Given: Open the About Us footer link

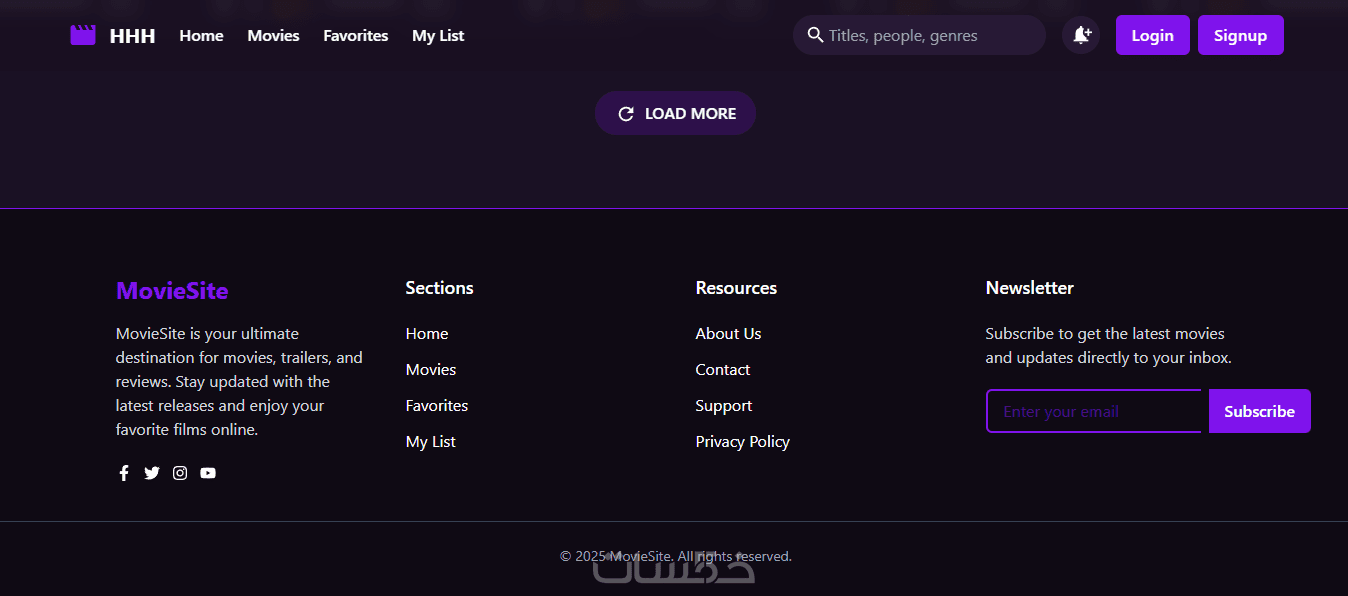Looking at the screenshot, I should point(728,333).
